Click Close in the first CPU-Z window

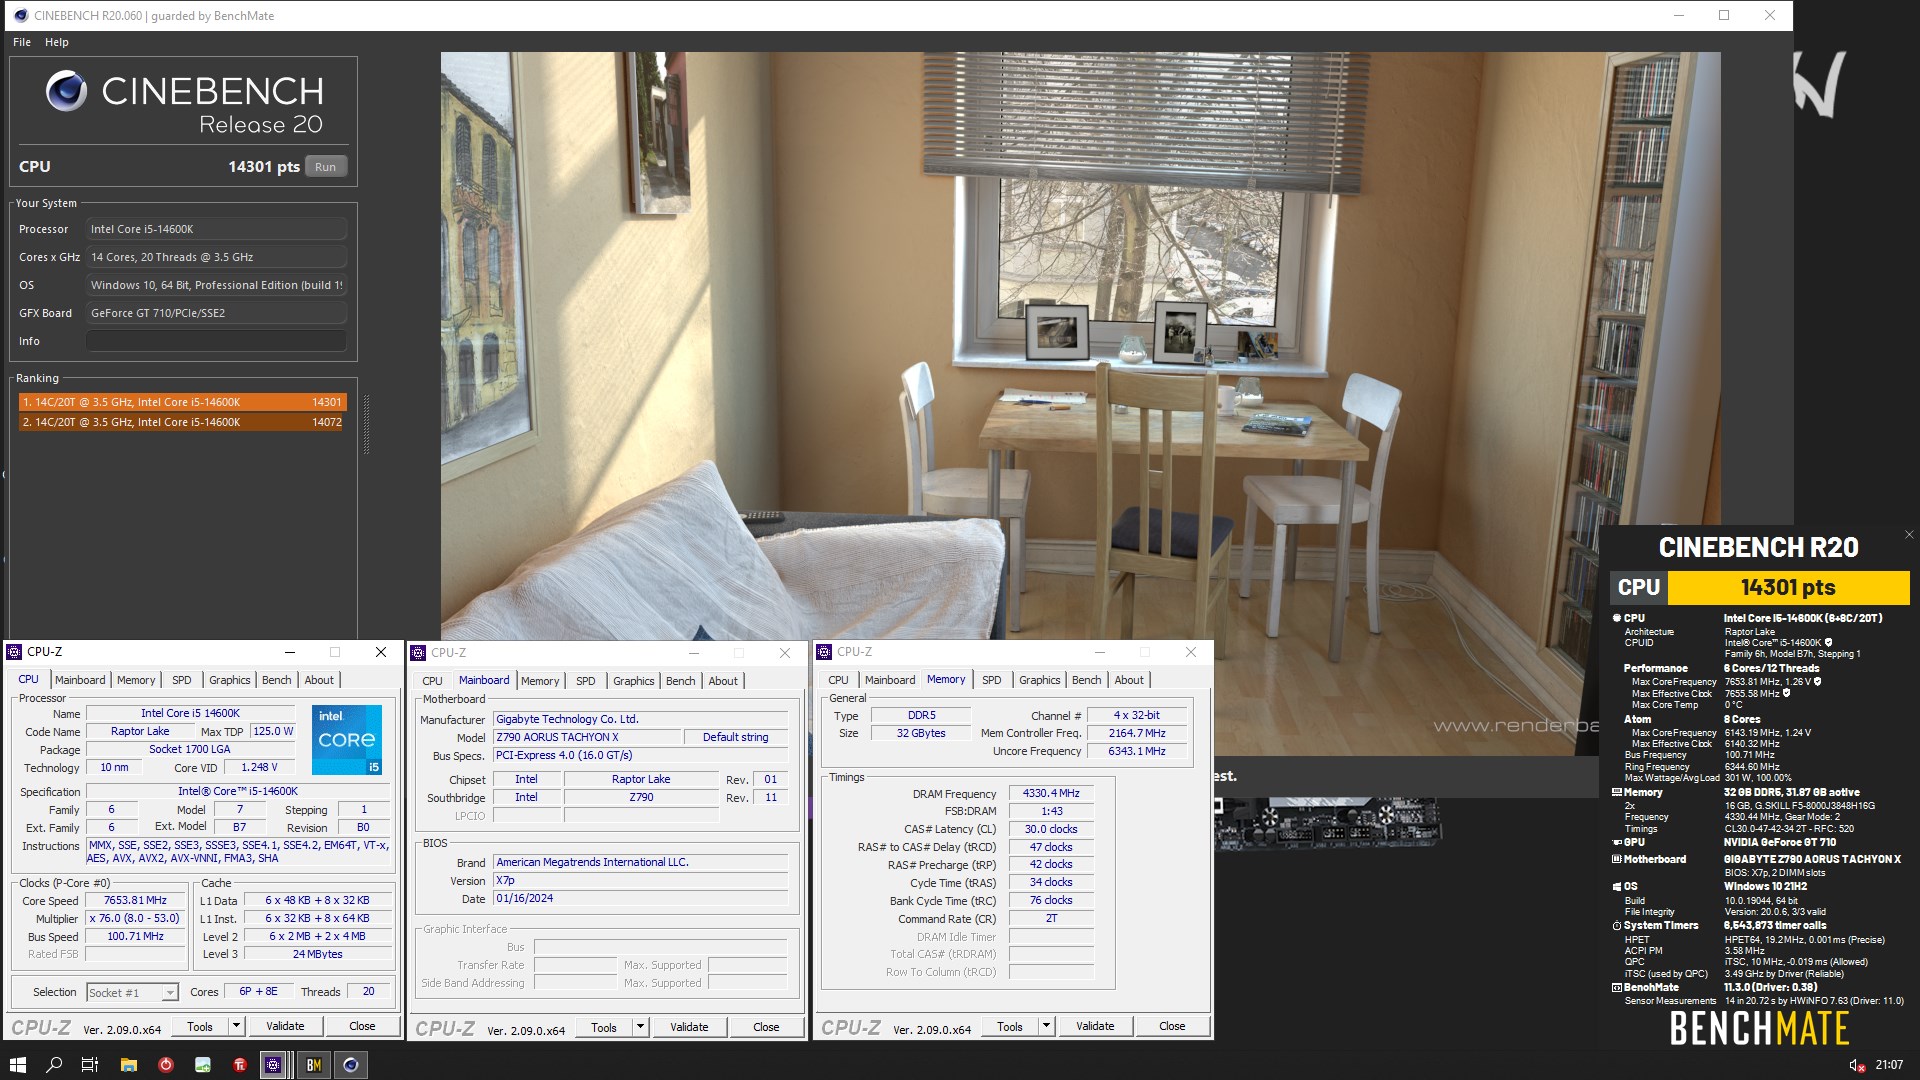(362, 1026)
